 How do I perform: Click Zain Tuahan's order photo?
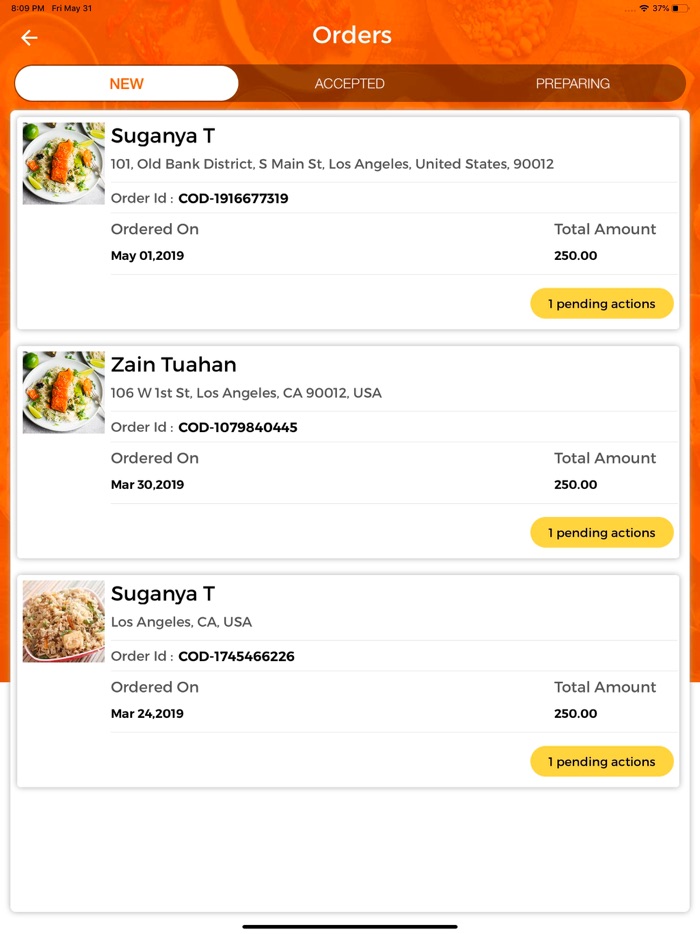point(62,391)
